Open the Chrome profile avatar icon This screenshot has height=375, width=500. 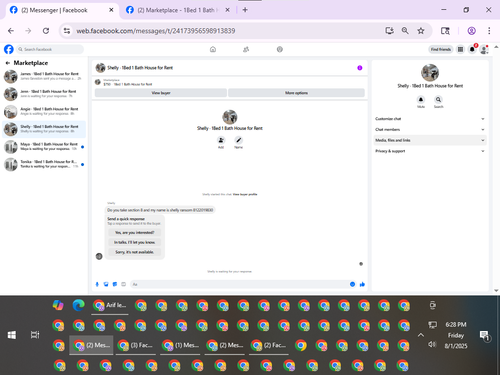(471, 31)
